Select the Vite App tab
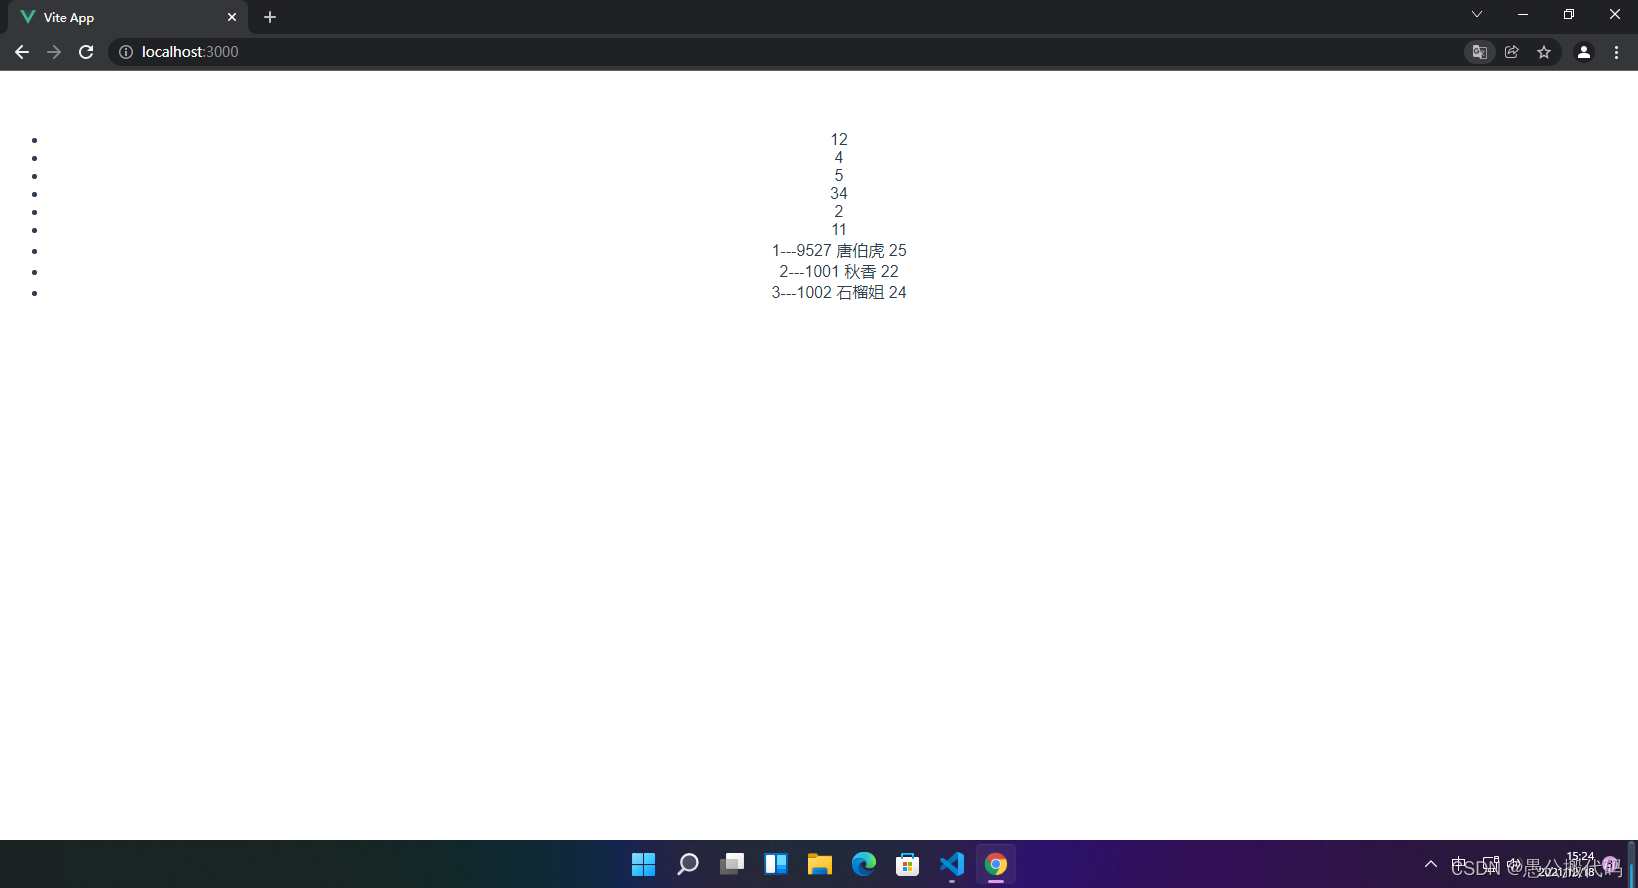The width and height of the screenshot is (1638, 888). point(128,17)
